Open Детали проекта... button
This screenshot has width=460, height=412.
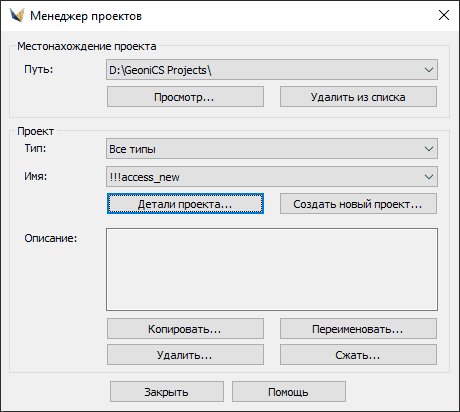coord(185,204)
